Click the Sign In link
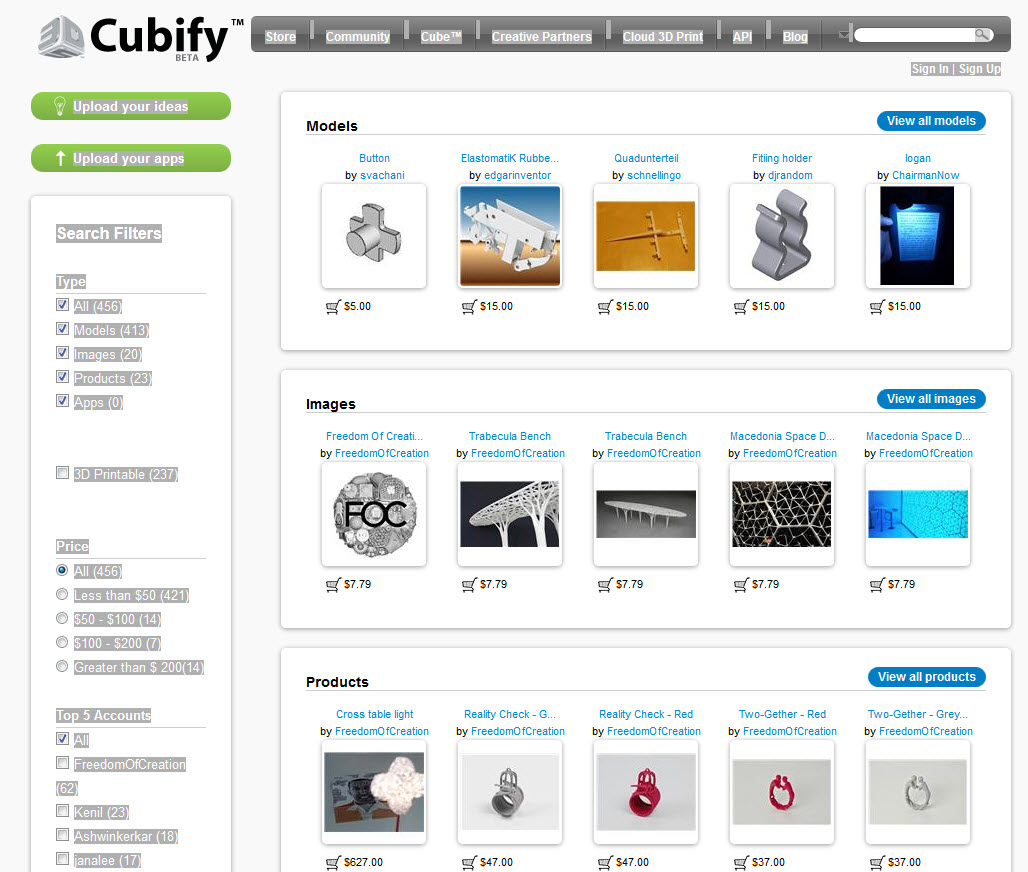Image resolution: width=1028 pixels, height=872 pixels. pos(929,68)
